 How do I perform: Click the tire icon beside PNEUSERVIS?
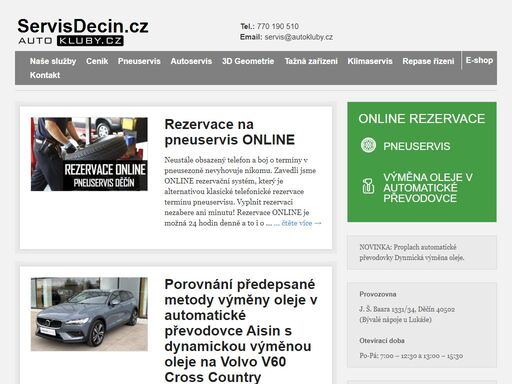click(368, 145)
